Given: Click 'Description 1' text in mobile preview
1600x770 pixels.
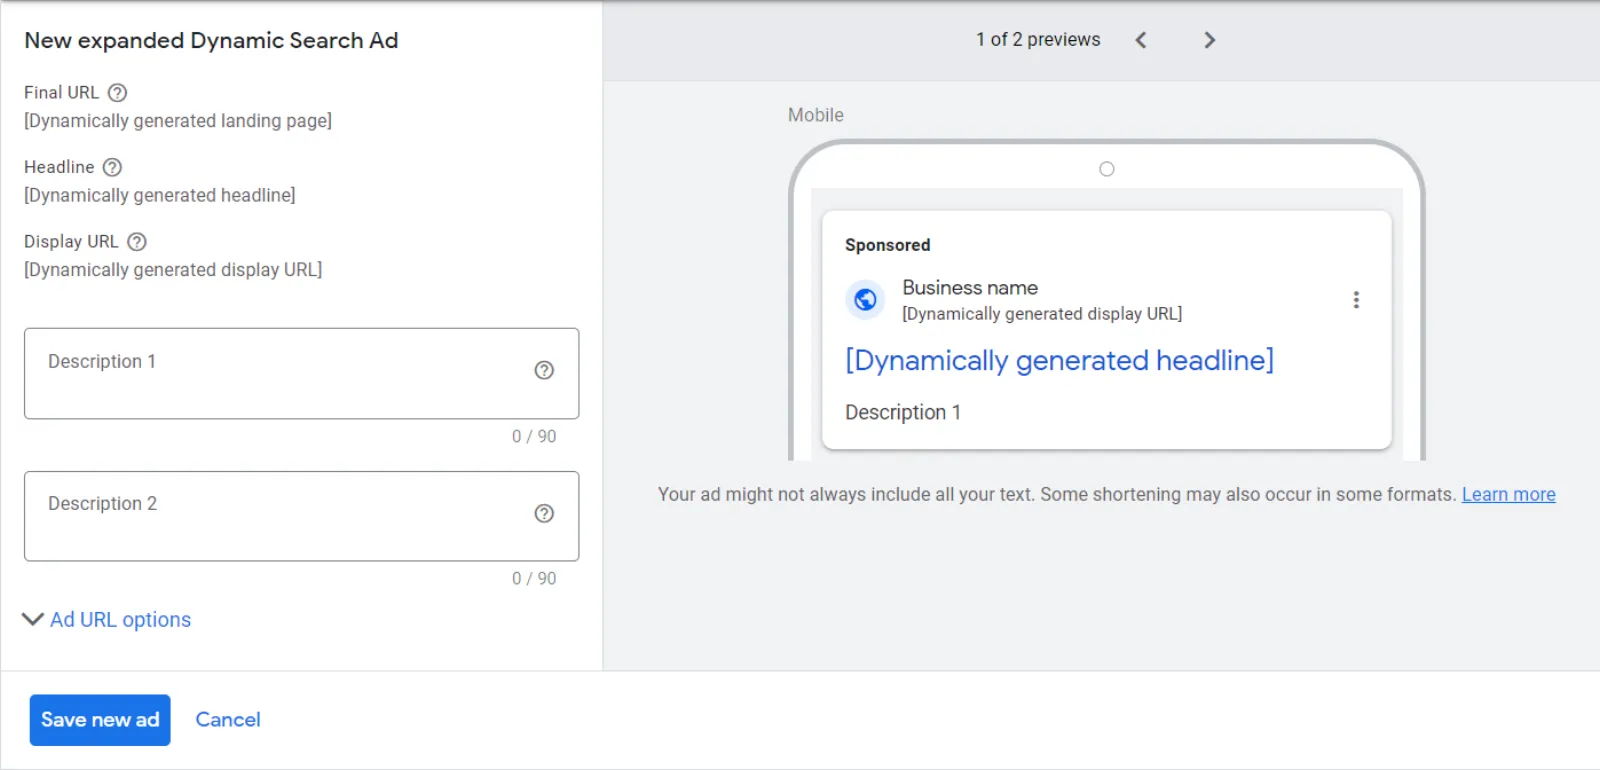Looking at the screenshot, I should tap(903, 412).
